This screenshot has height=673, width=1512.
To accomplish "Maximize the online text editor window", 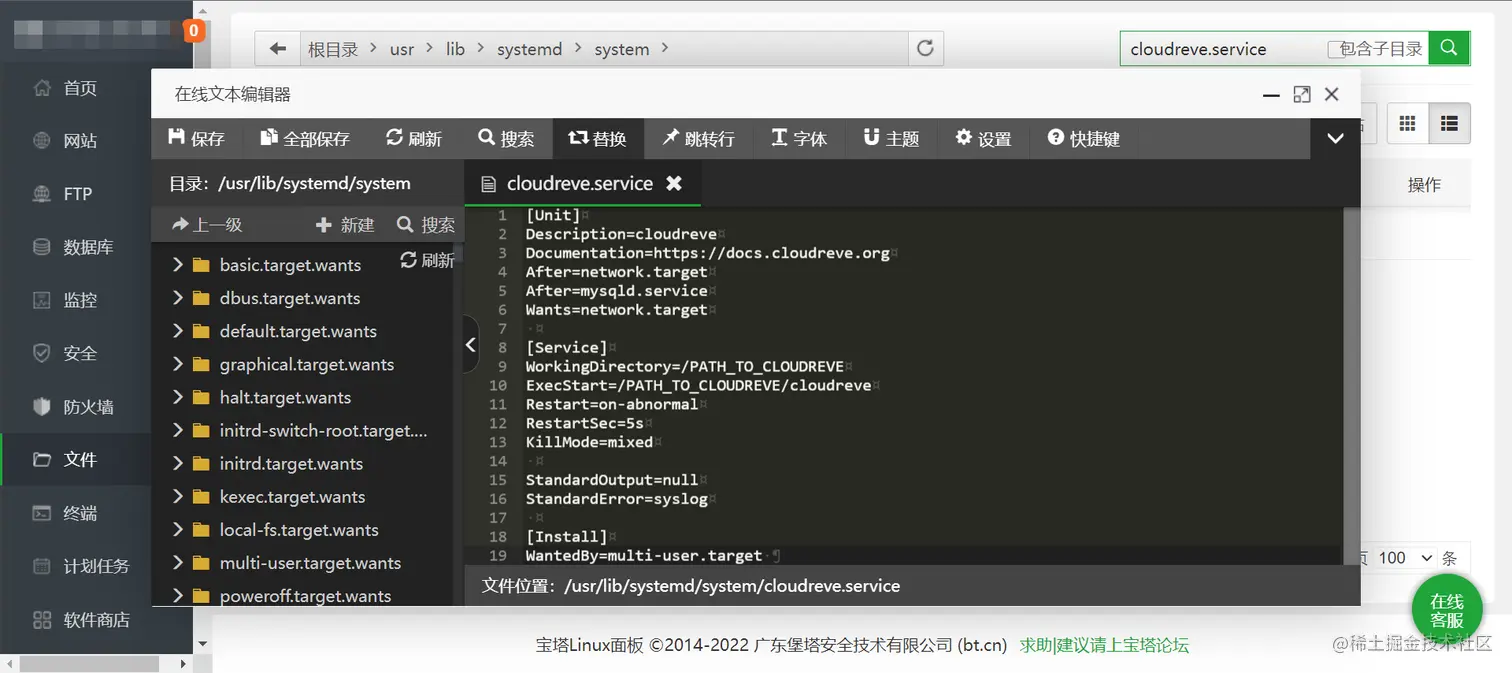I will (x=1301, y=94).
